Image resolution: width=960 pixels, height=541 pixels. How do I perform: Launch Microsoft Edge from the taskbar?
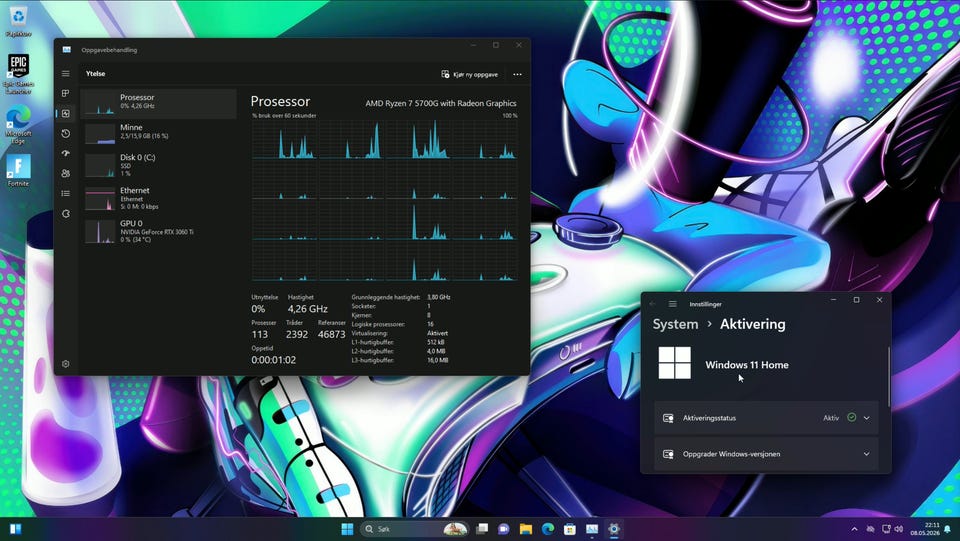548,529
